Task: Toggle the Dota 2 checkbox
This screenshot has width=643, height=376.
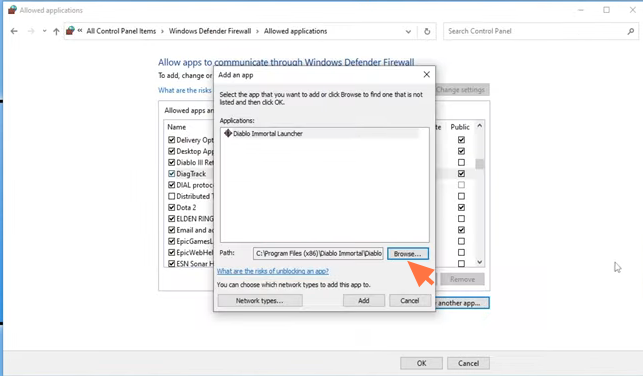Action: click(171, 207)
